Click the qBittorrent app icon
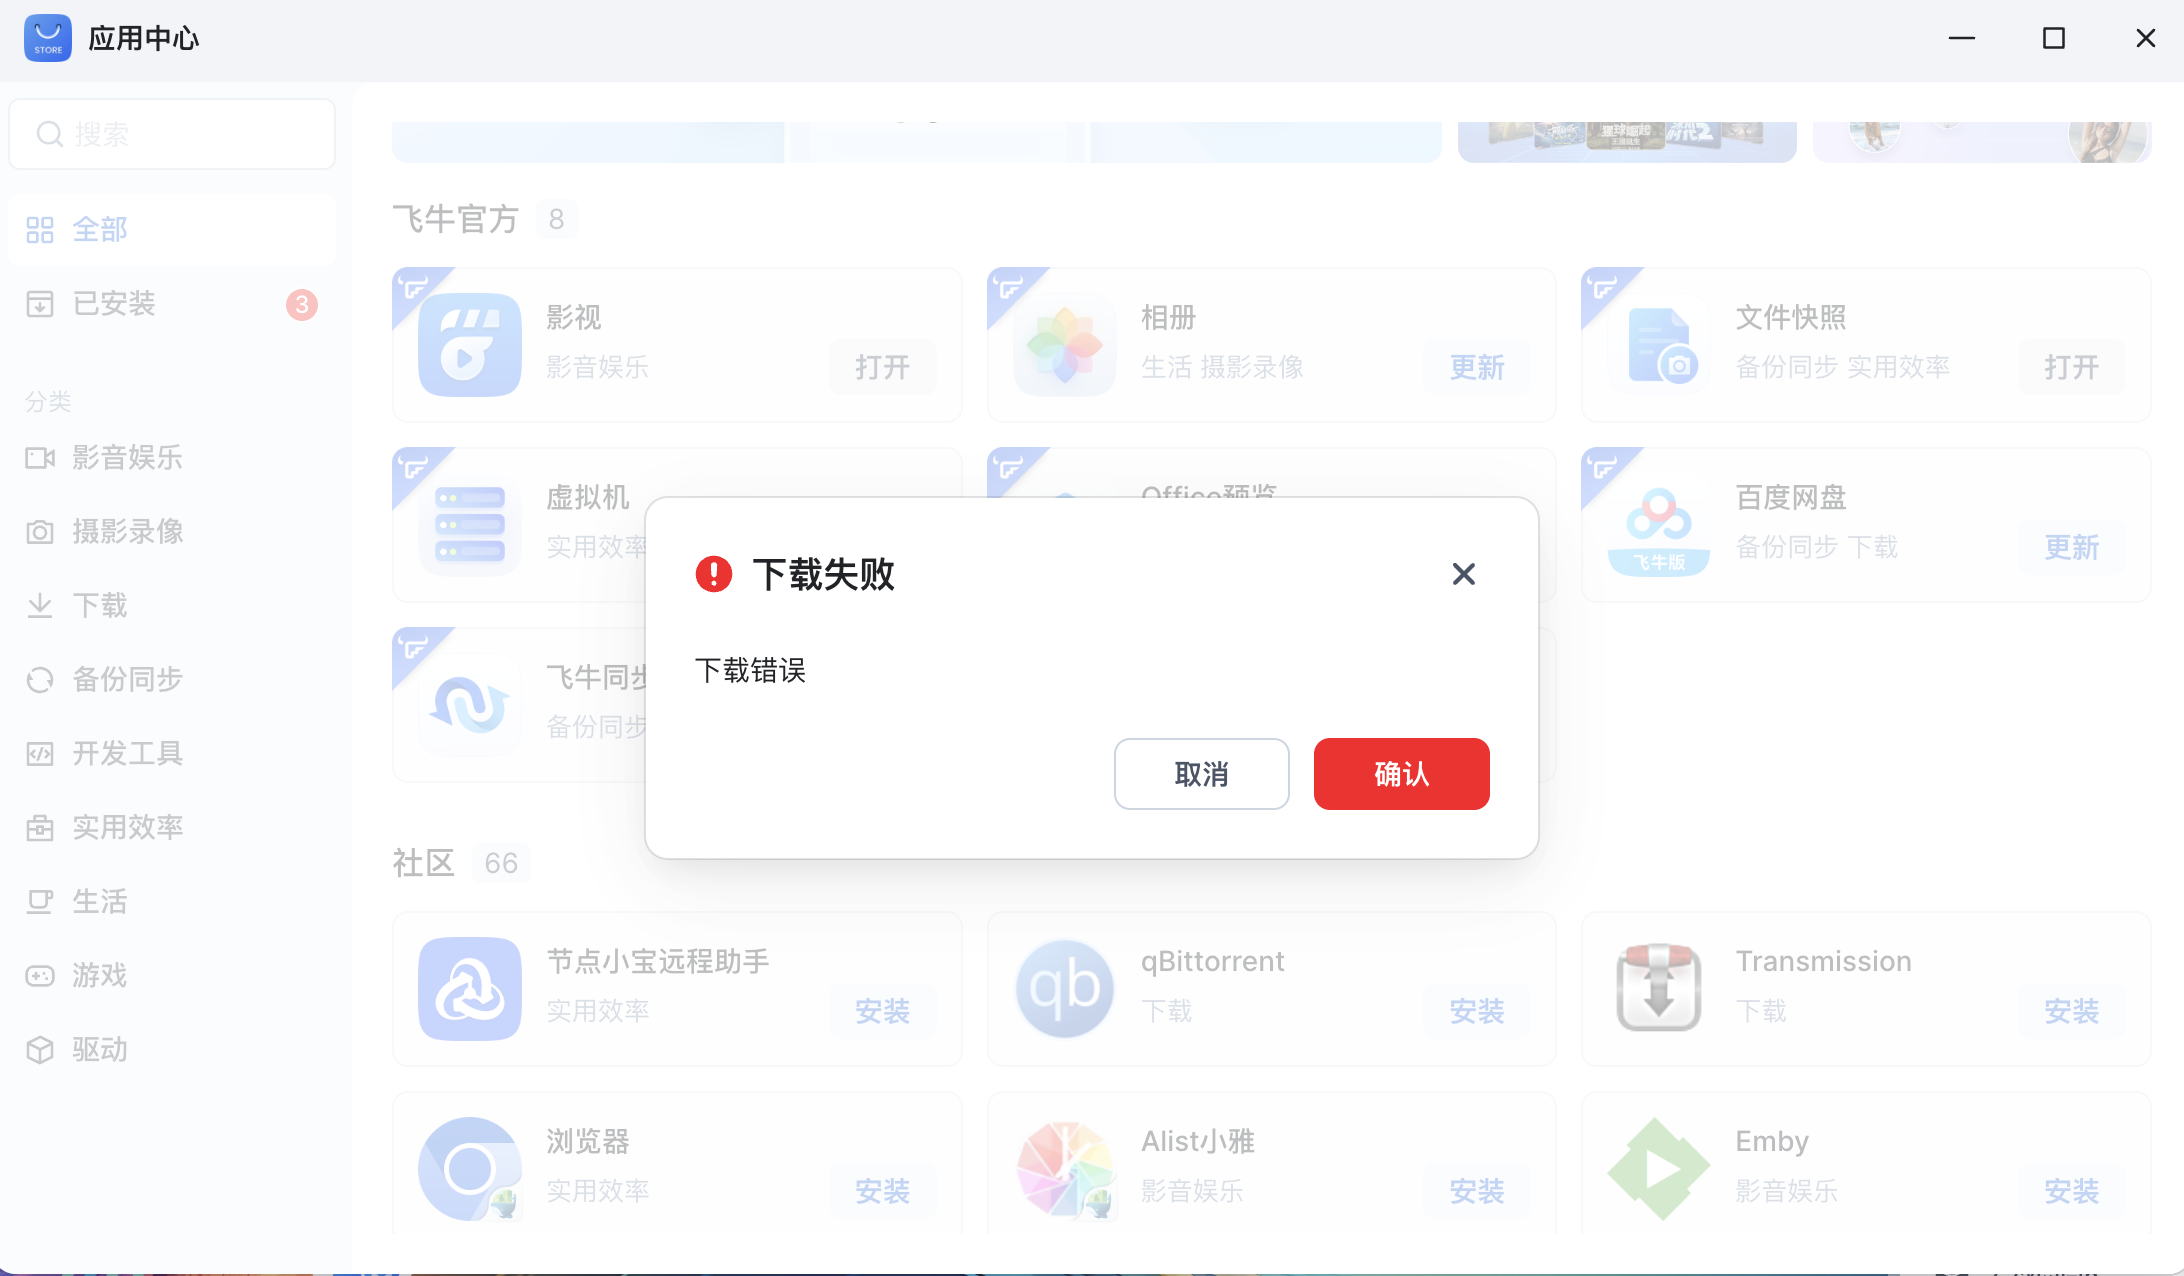 (x=1064, y=989)
